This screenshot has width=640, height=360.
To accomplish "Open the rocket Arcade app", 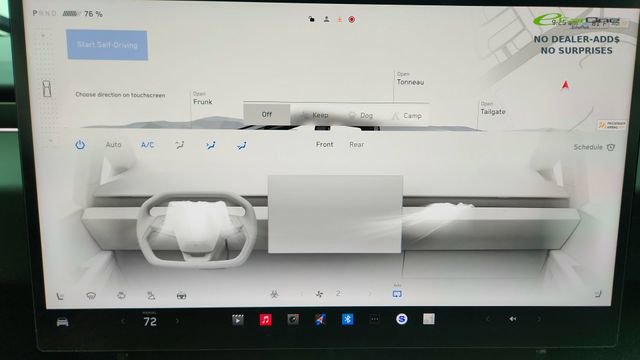I will coord(320,319).
